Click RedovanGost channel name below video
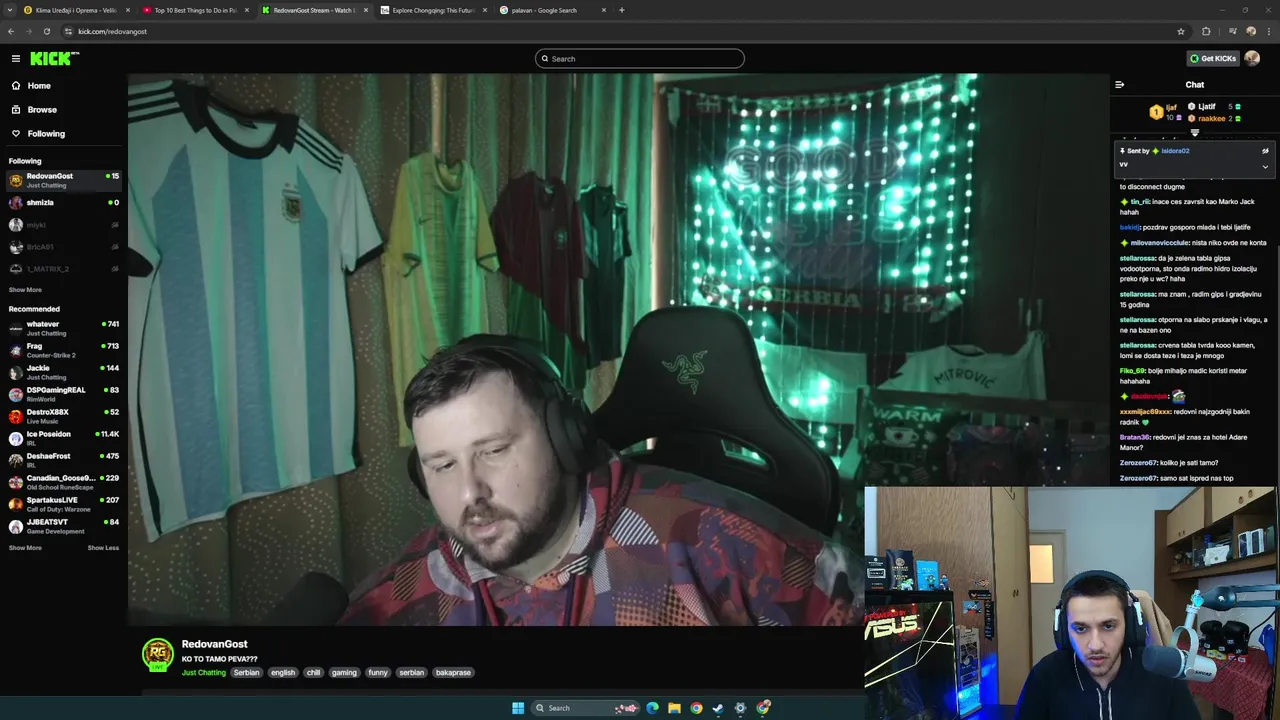 (x=214, y=644)
